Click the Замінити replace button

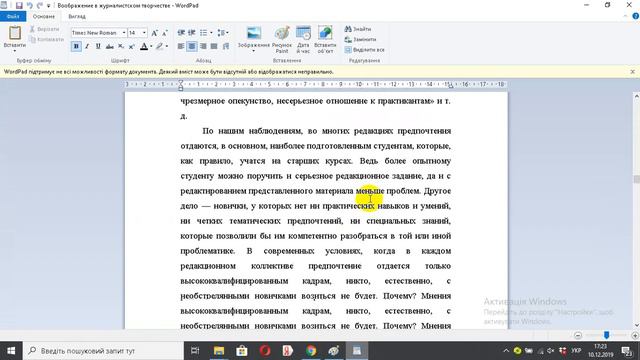(x=360, y=40)
